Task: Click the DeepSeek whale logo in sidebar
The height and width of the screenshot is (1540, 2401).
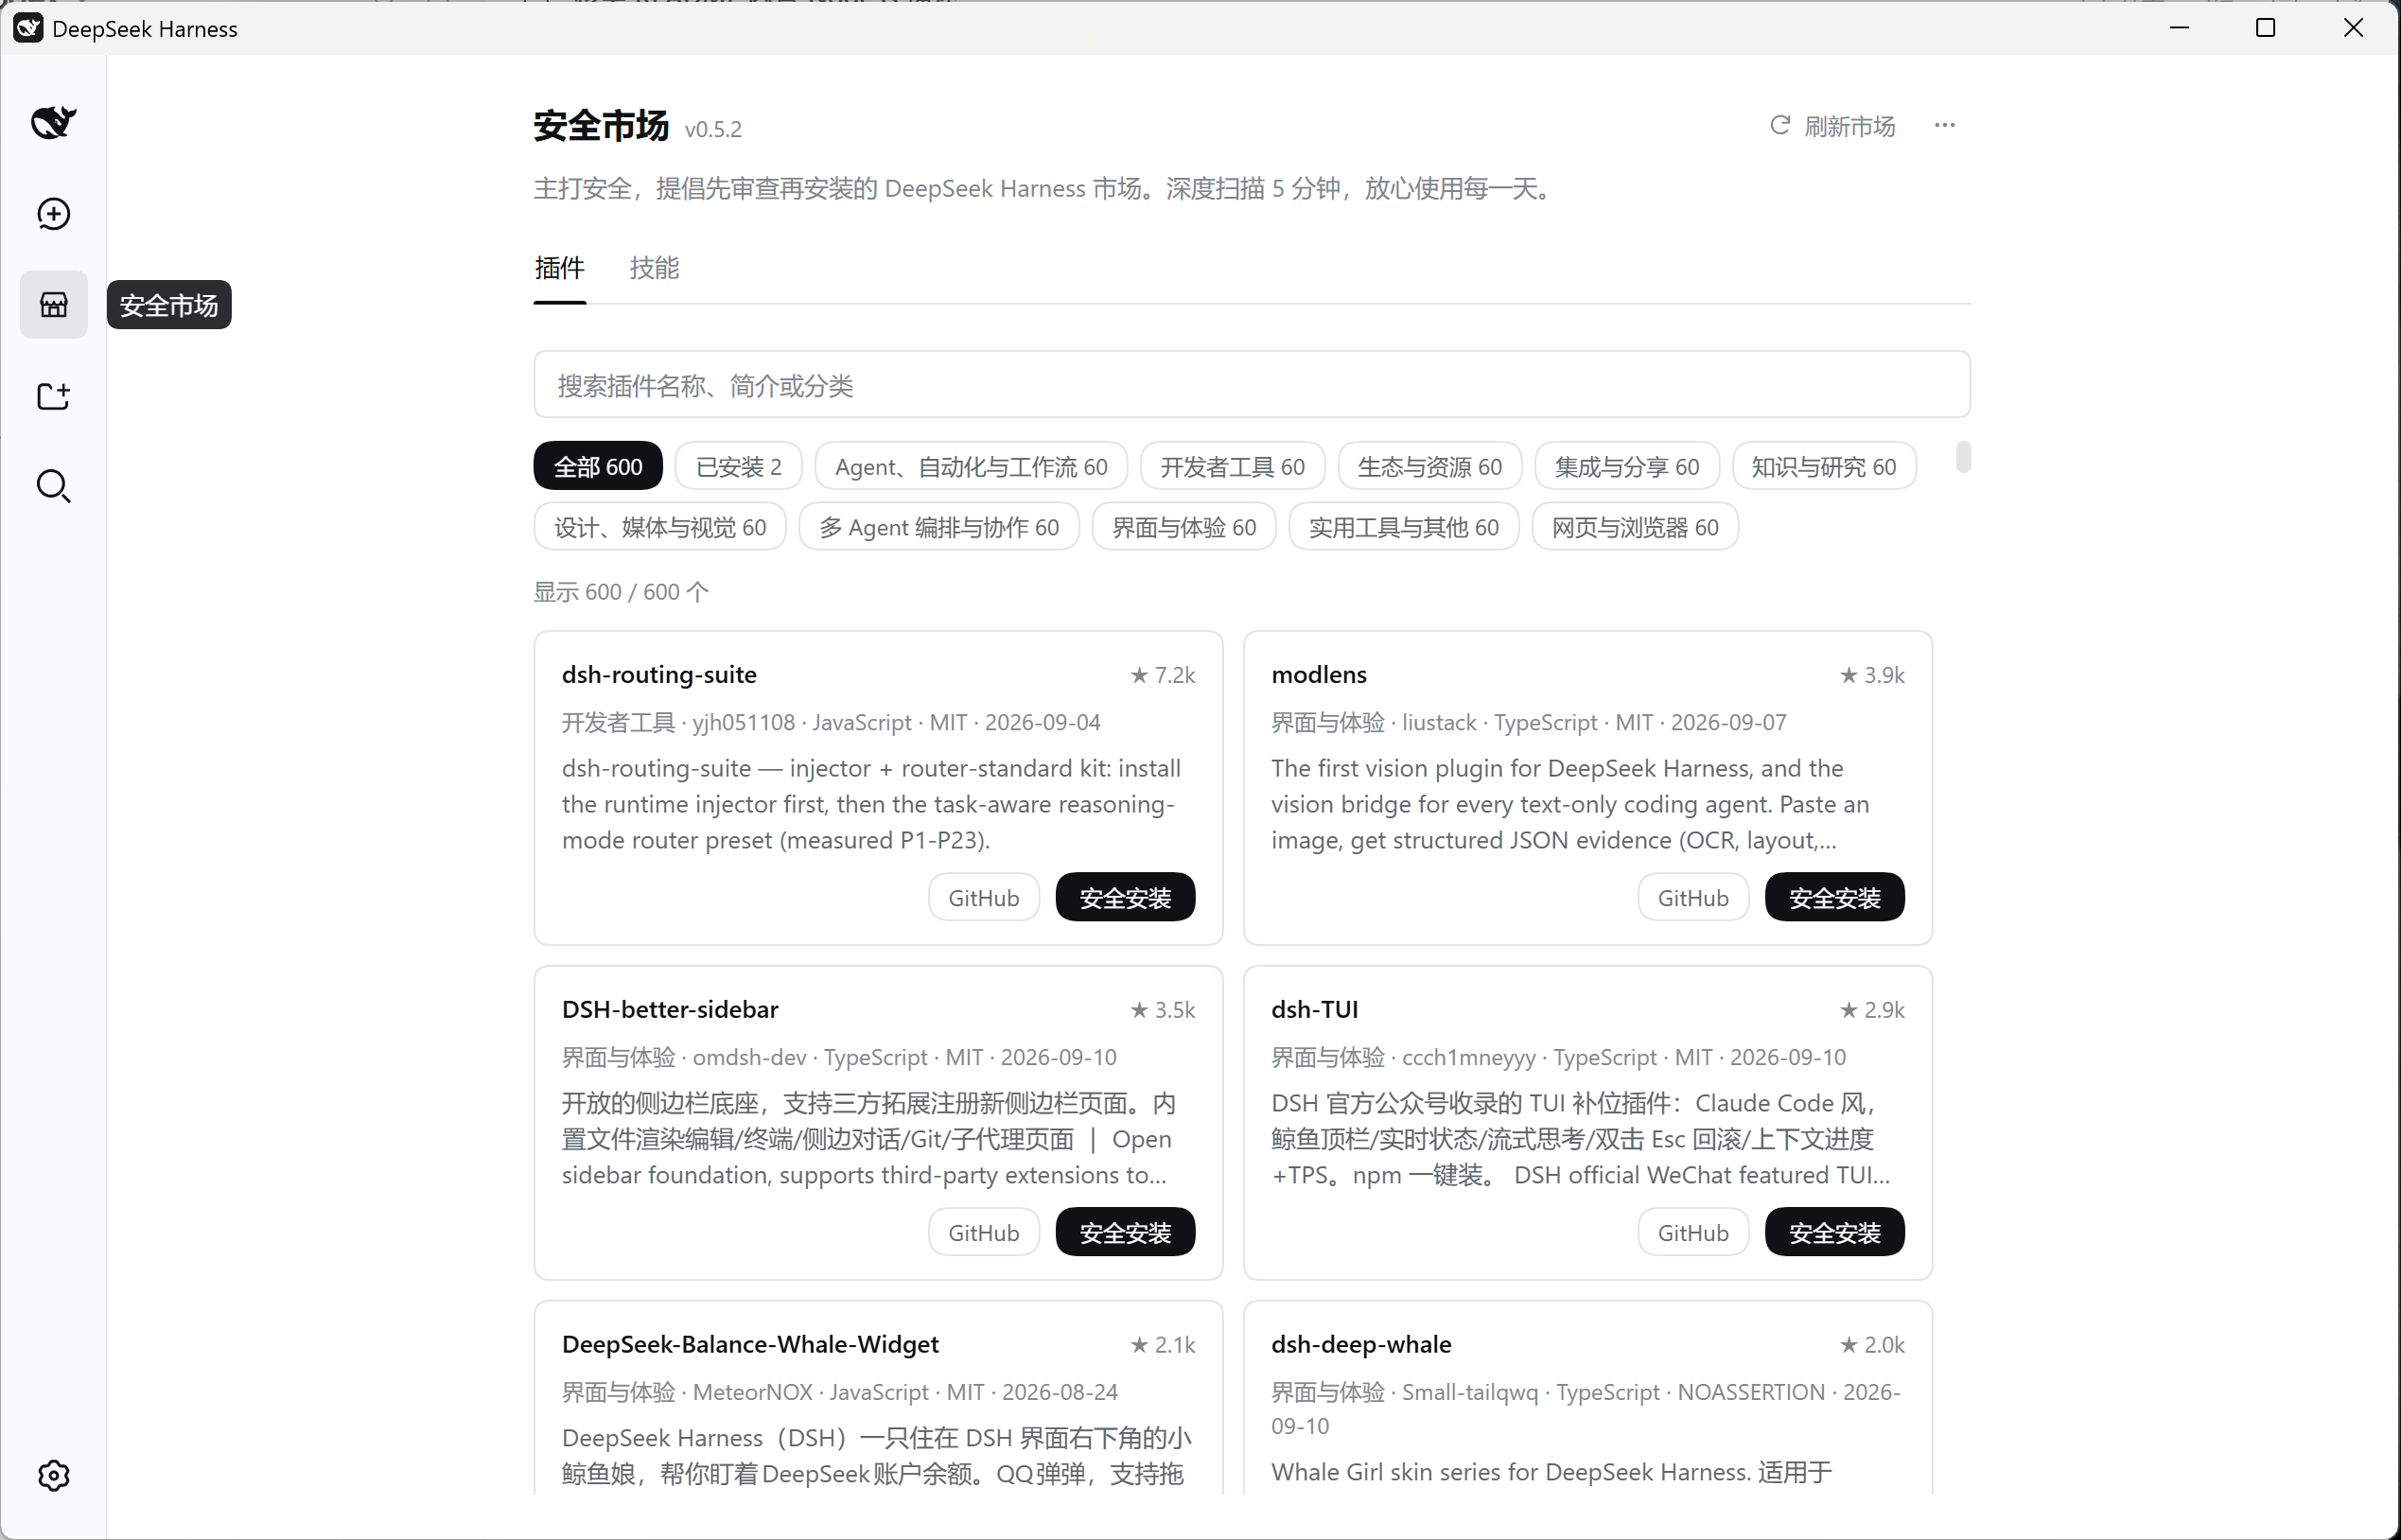Action: click(x=53, y=122)
